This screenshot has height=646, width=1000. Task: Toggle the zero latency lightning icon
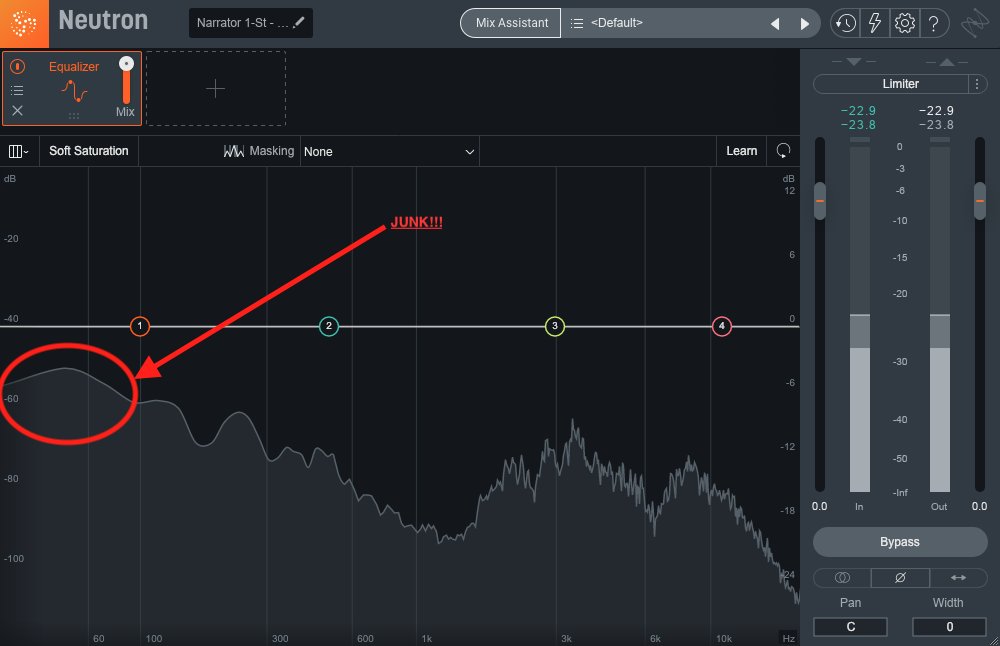tap(874, 24)
